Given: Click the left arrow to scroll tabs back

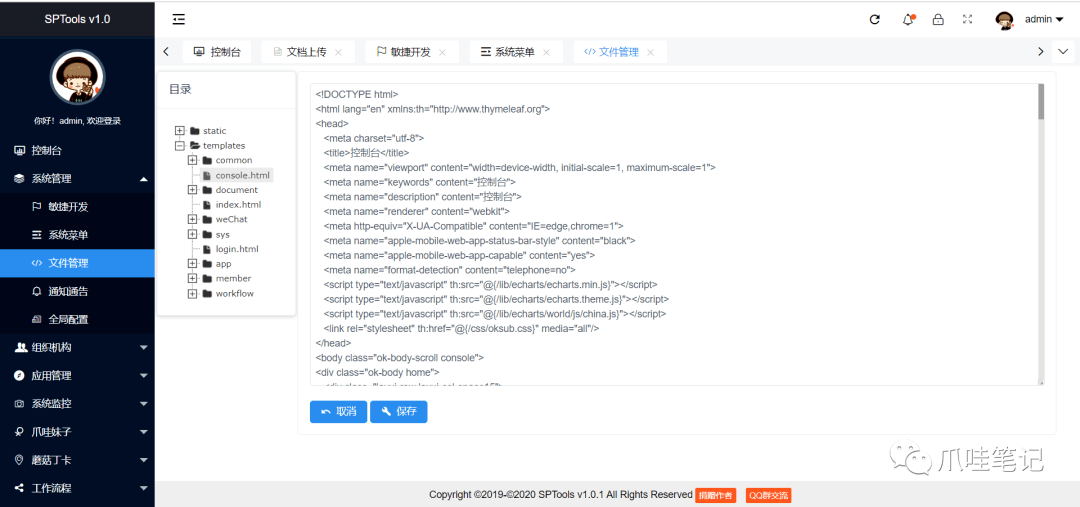Looking at the screenshot, I should pyautogui.click(x=166, y=52).
